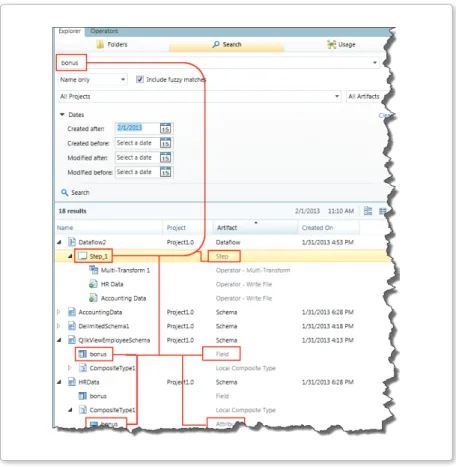Select the Accounting Data write-file icon
This screenshot has height=467, width=456.
click(x=93, y=298)
